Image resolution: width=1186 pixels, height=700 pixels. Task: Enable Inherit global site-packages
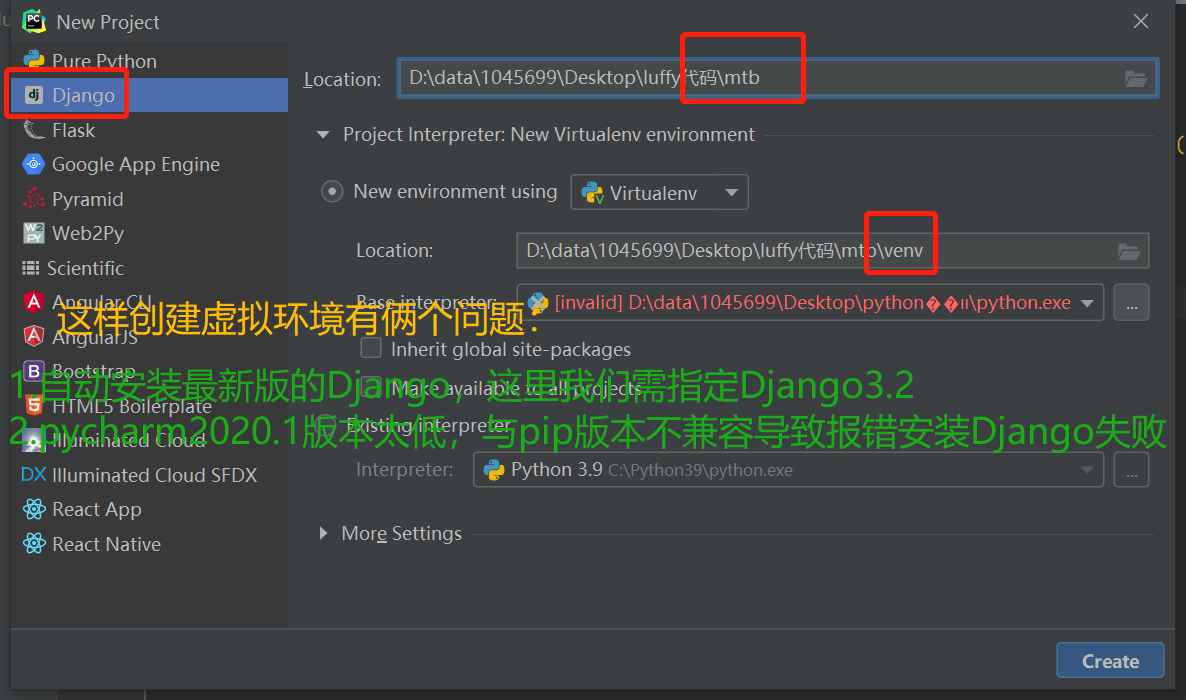click(371, 348)
